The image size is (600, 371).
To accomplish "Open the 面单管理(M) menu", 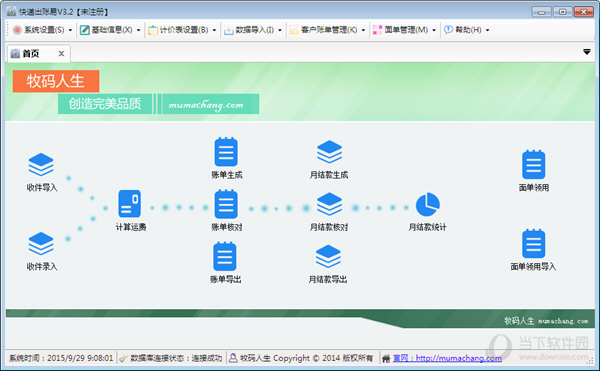I will (x=406, y=30).
